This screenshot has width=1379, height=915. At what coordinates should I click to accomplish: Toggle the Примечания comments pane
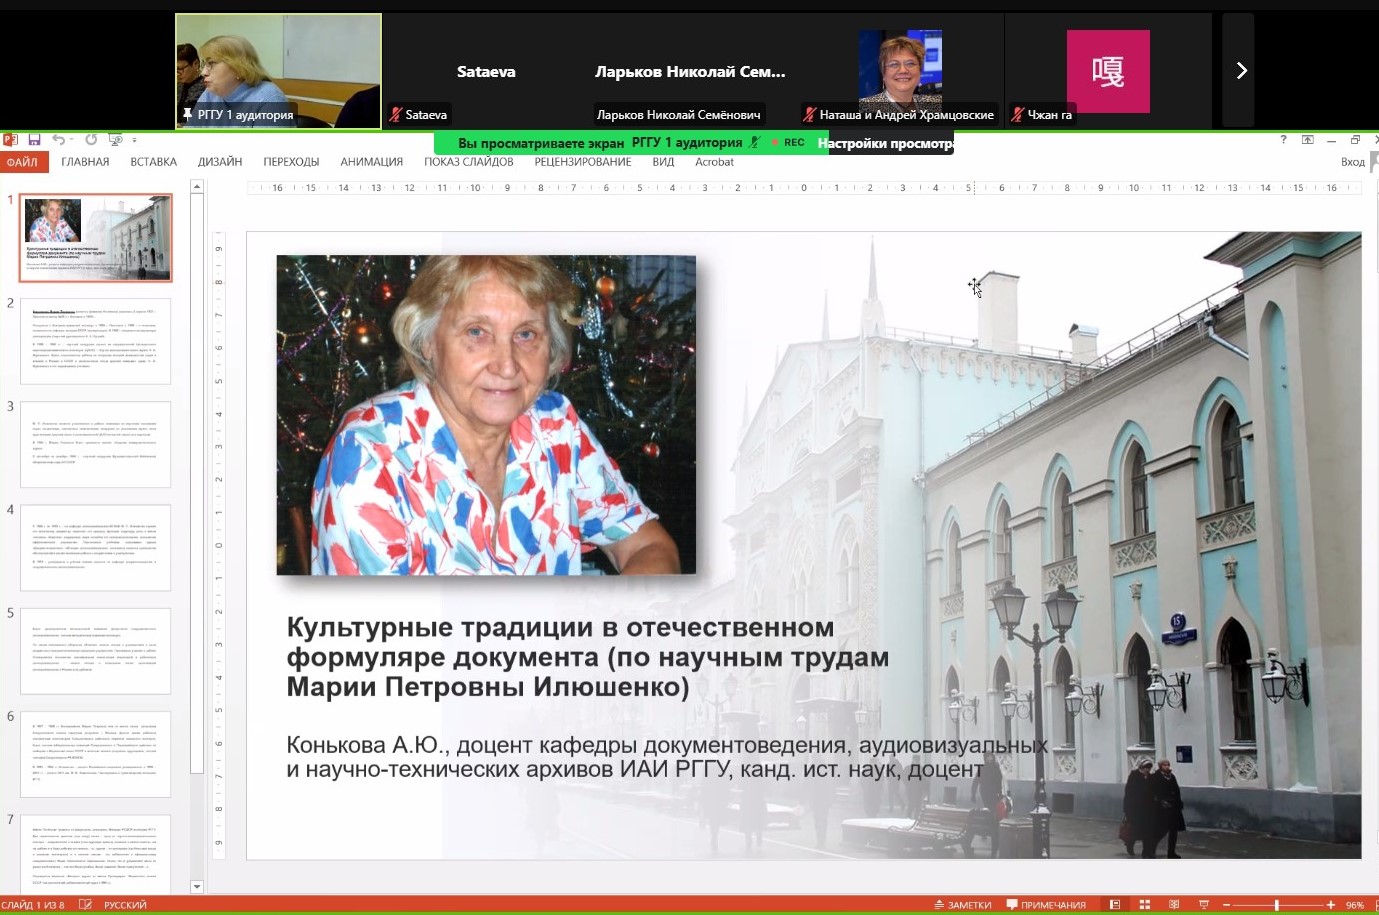click(1046, 904)
